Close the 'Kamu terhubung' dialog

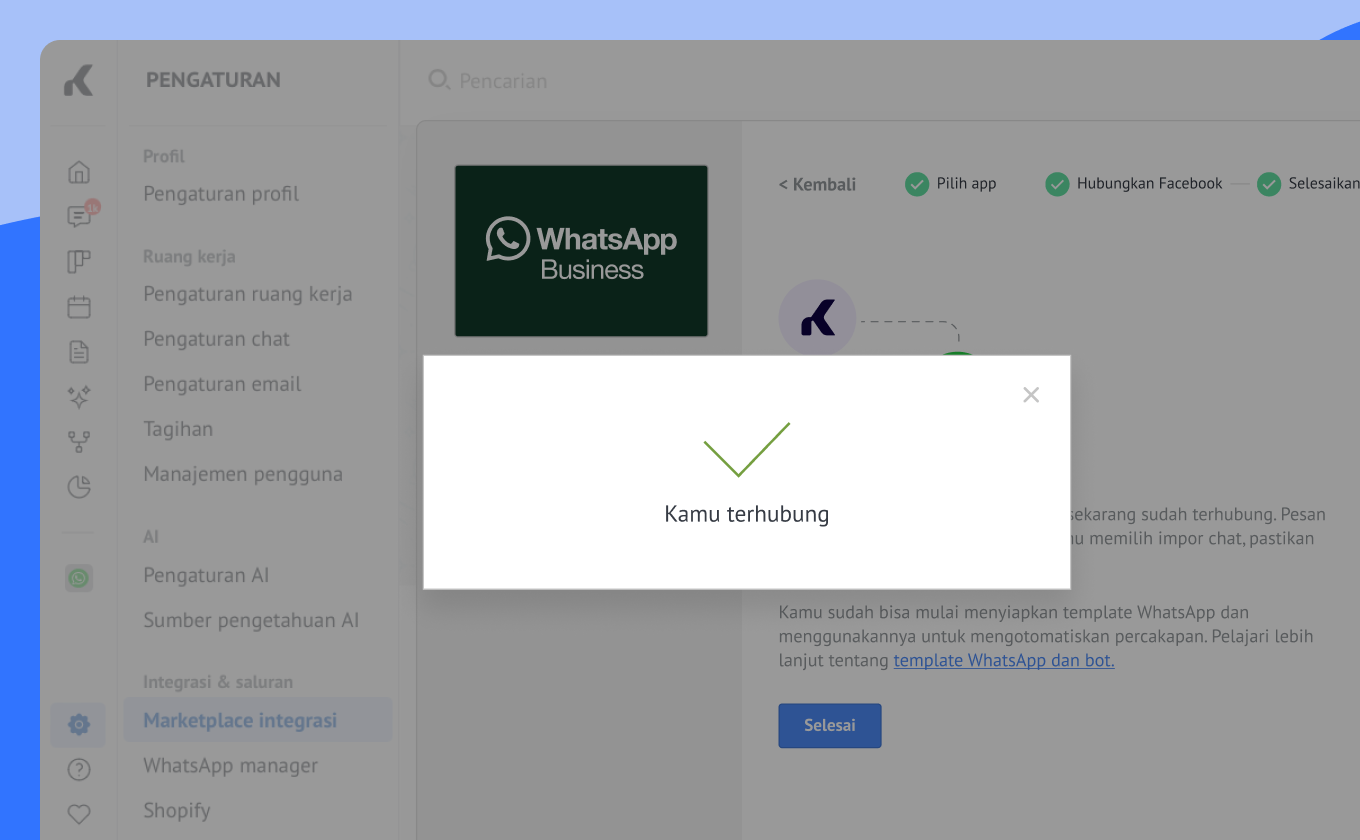pos(1031,395)
